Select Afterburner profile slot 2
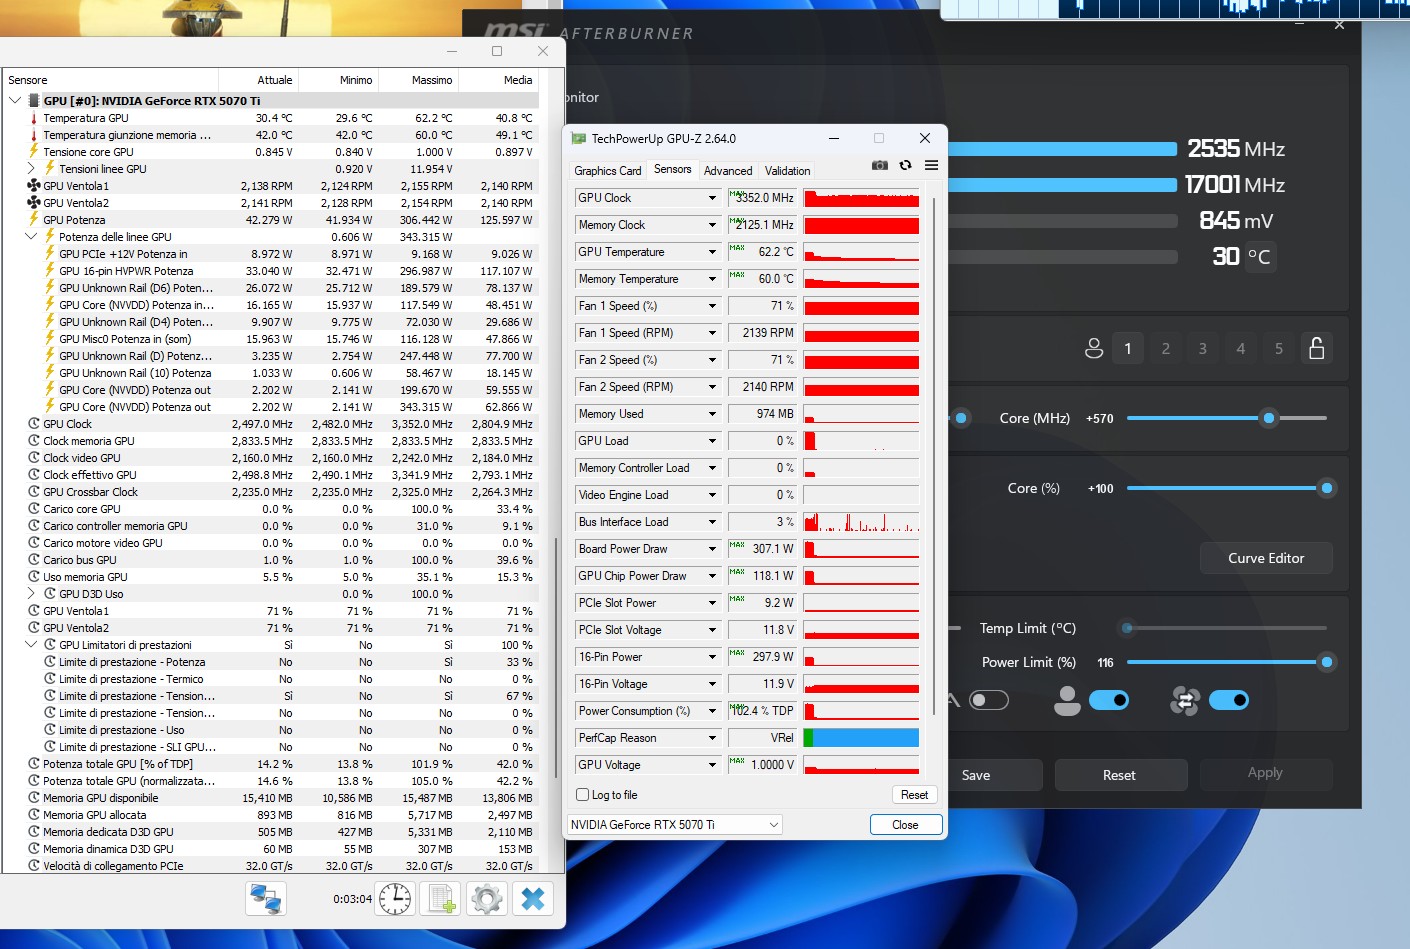The image size is (1410, 949). click(x=1165, y=348)
